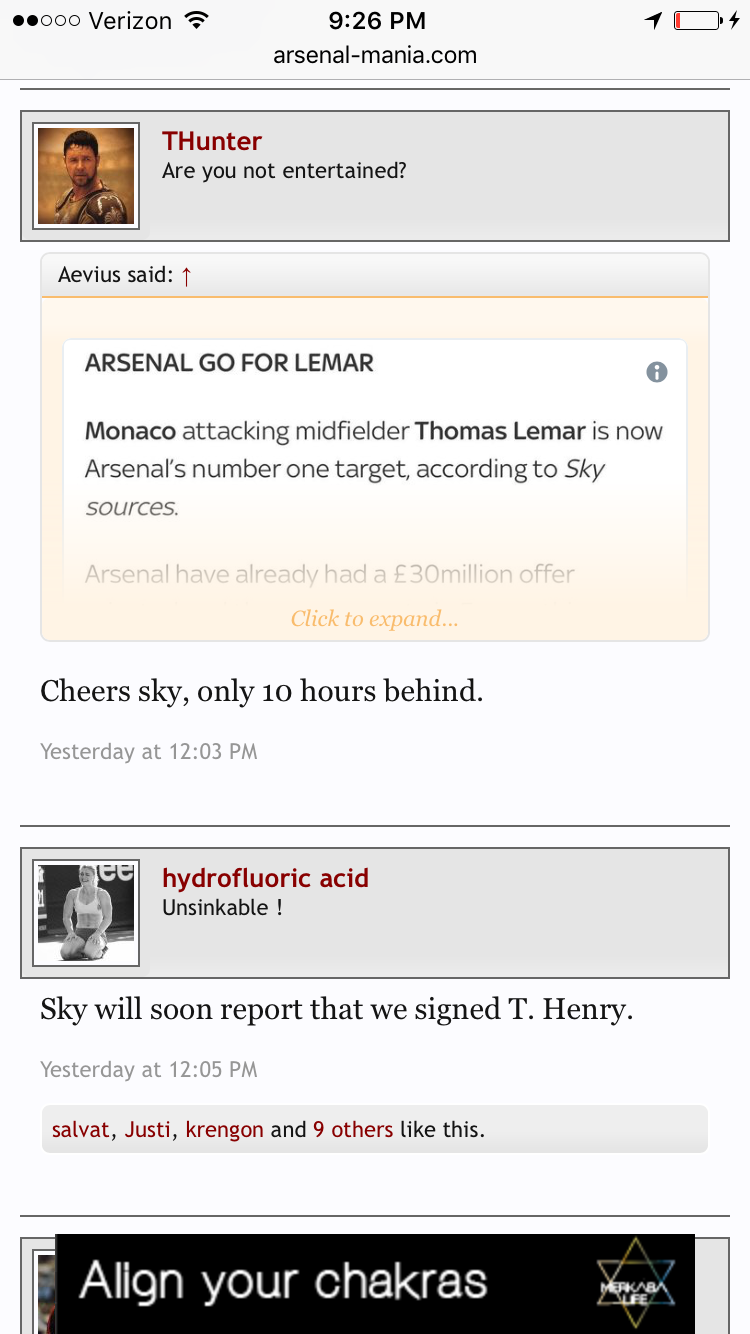Tap the info icon in the Lemar article

[656, 372]
